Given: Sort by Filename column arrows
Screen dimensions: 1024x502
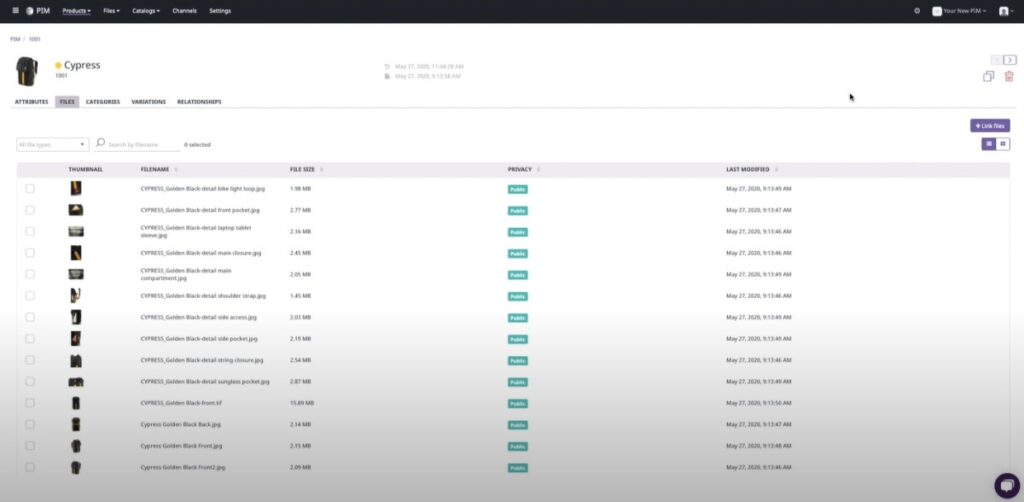Looking at the screenshot, I should [x=176, y=170].
